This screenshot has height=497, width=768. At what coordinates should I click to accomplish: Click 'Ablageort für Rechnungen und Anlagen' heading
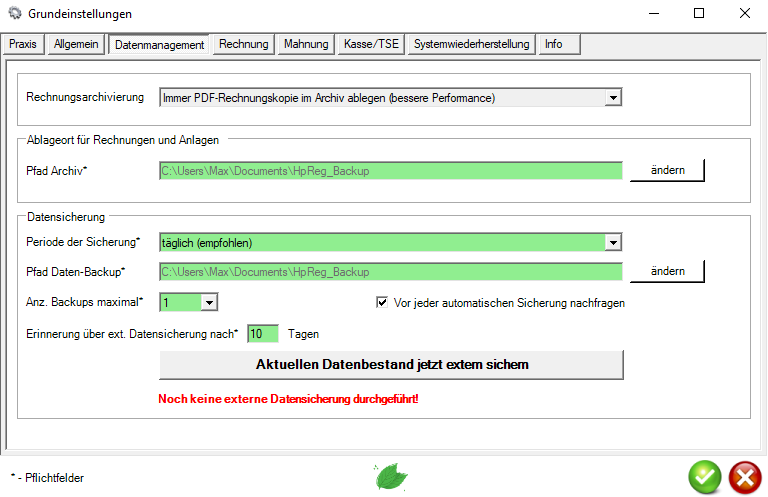click(122, 140)
